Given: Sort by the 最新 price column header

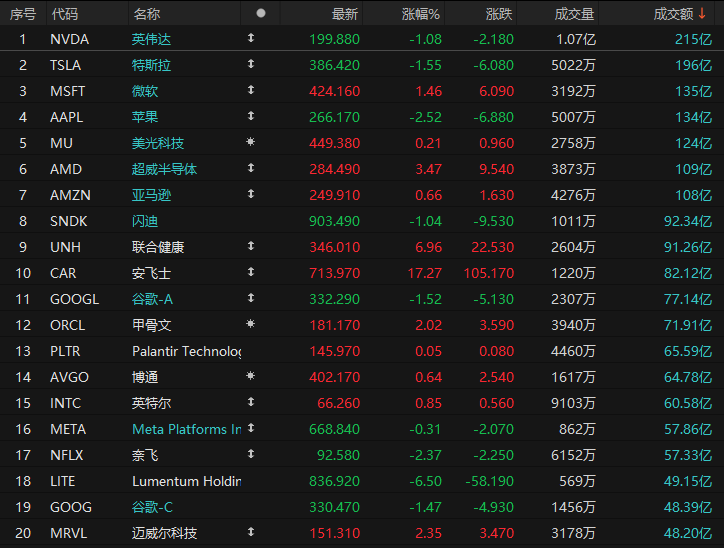Looking at the screenshot, I should (344, 14).
